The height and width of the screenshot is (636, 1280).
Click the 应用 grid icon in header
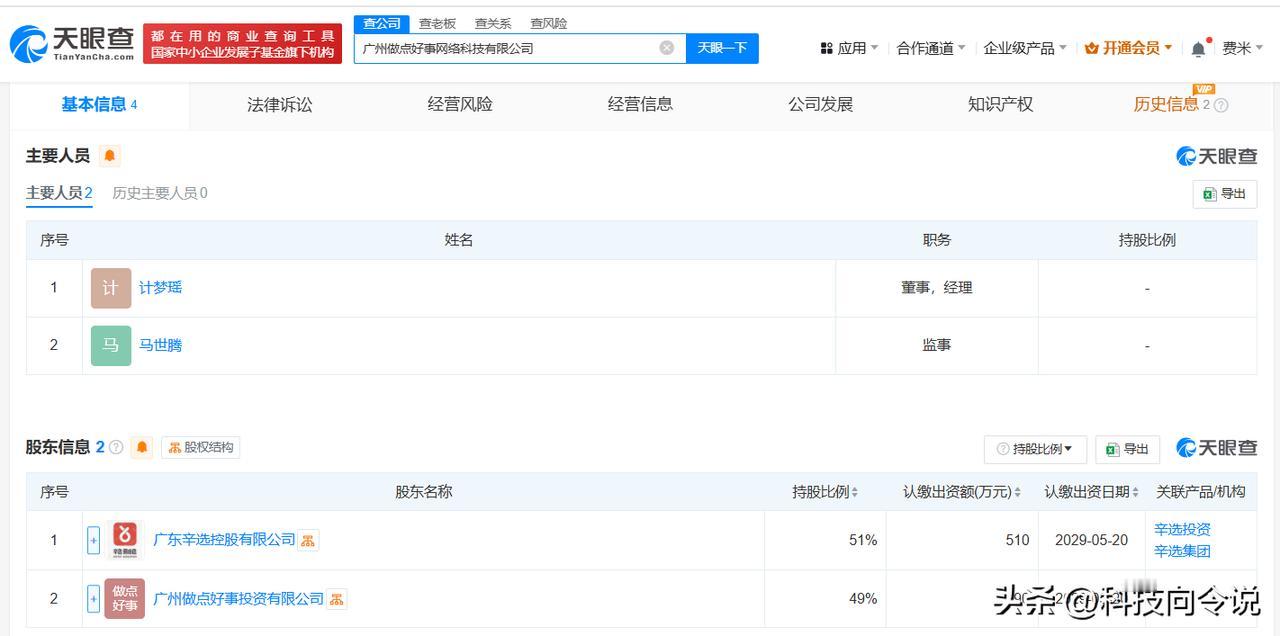[x=826, y=48]
